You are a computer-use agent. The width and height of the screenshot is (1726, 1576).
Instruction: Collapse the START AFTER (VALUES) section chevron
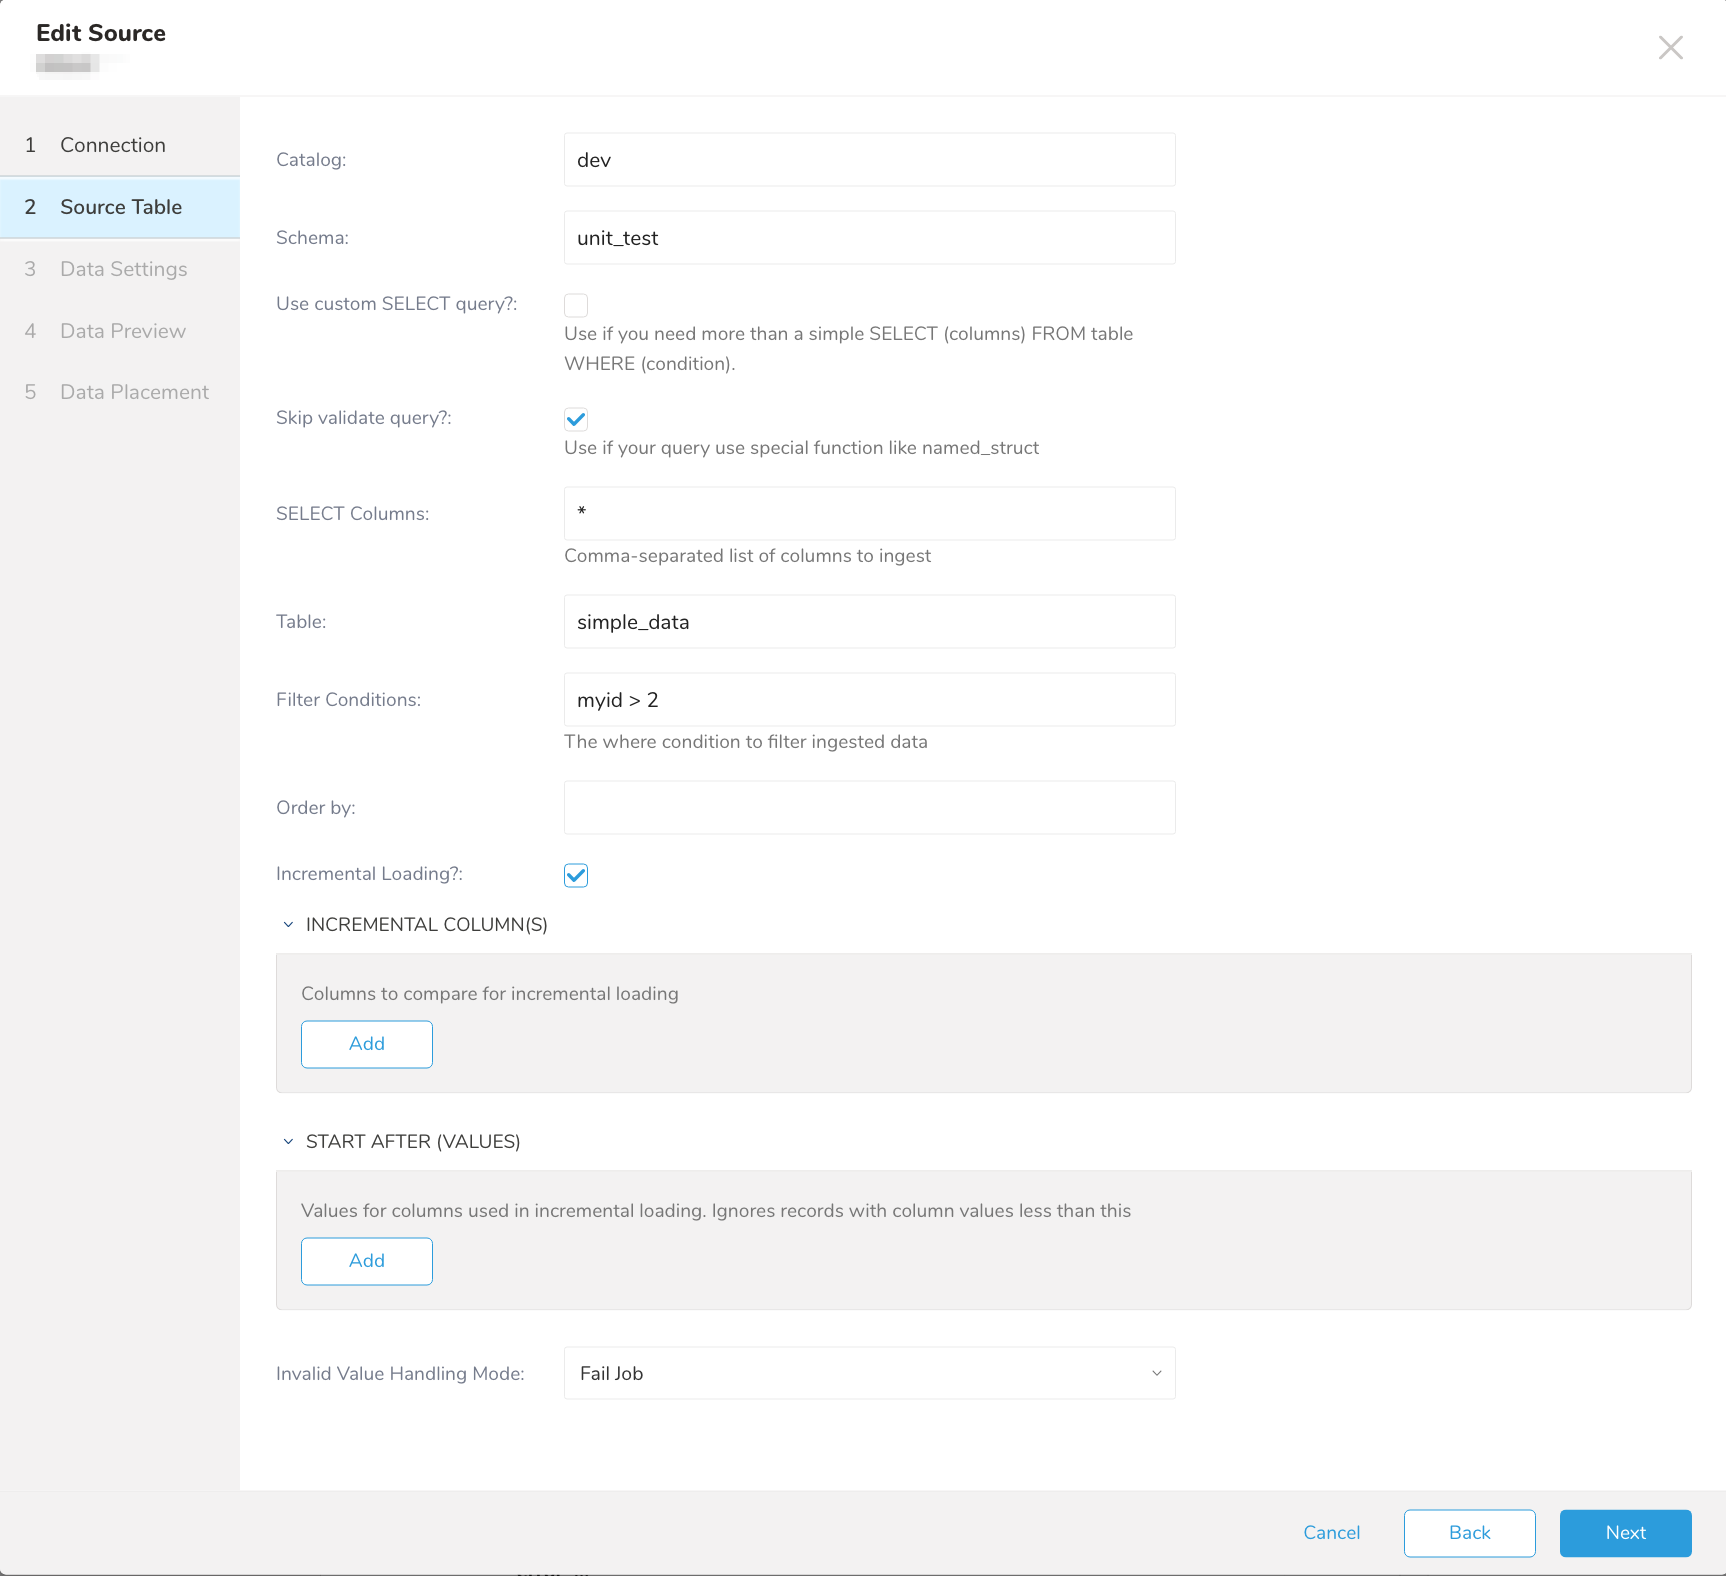[288, 1142]
